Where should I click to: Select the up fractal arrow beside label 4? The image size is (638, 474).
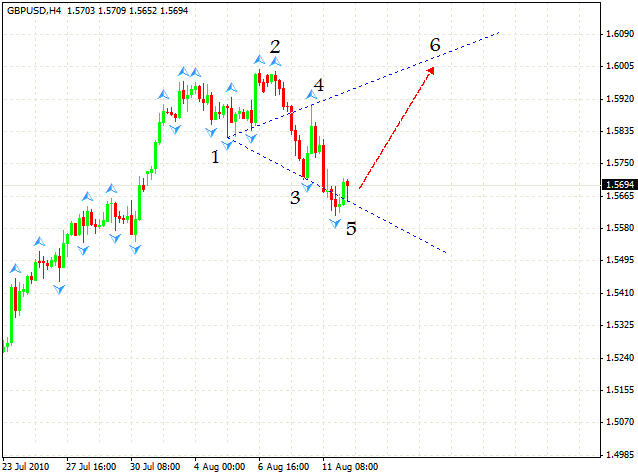(312, 95)
